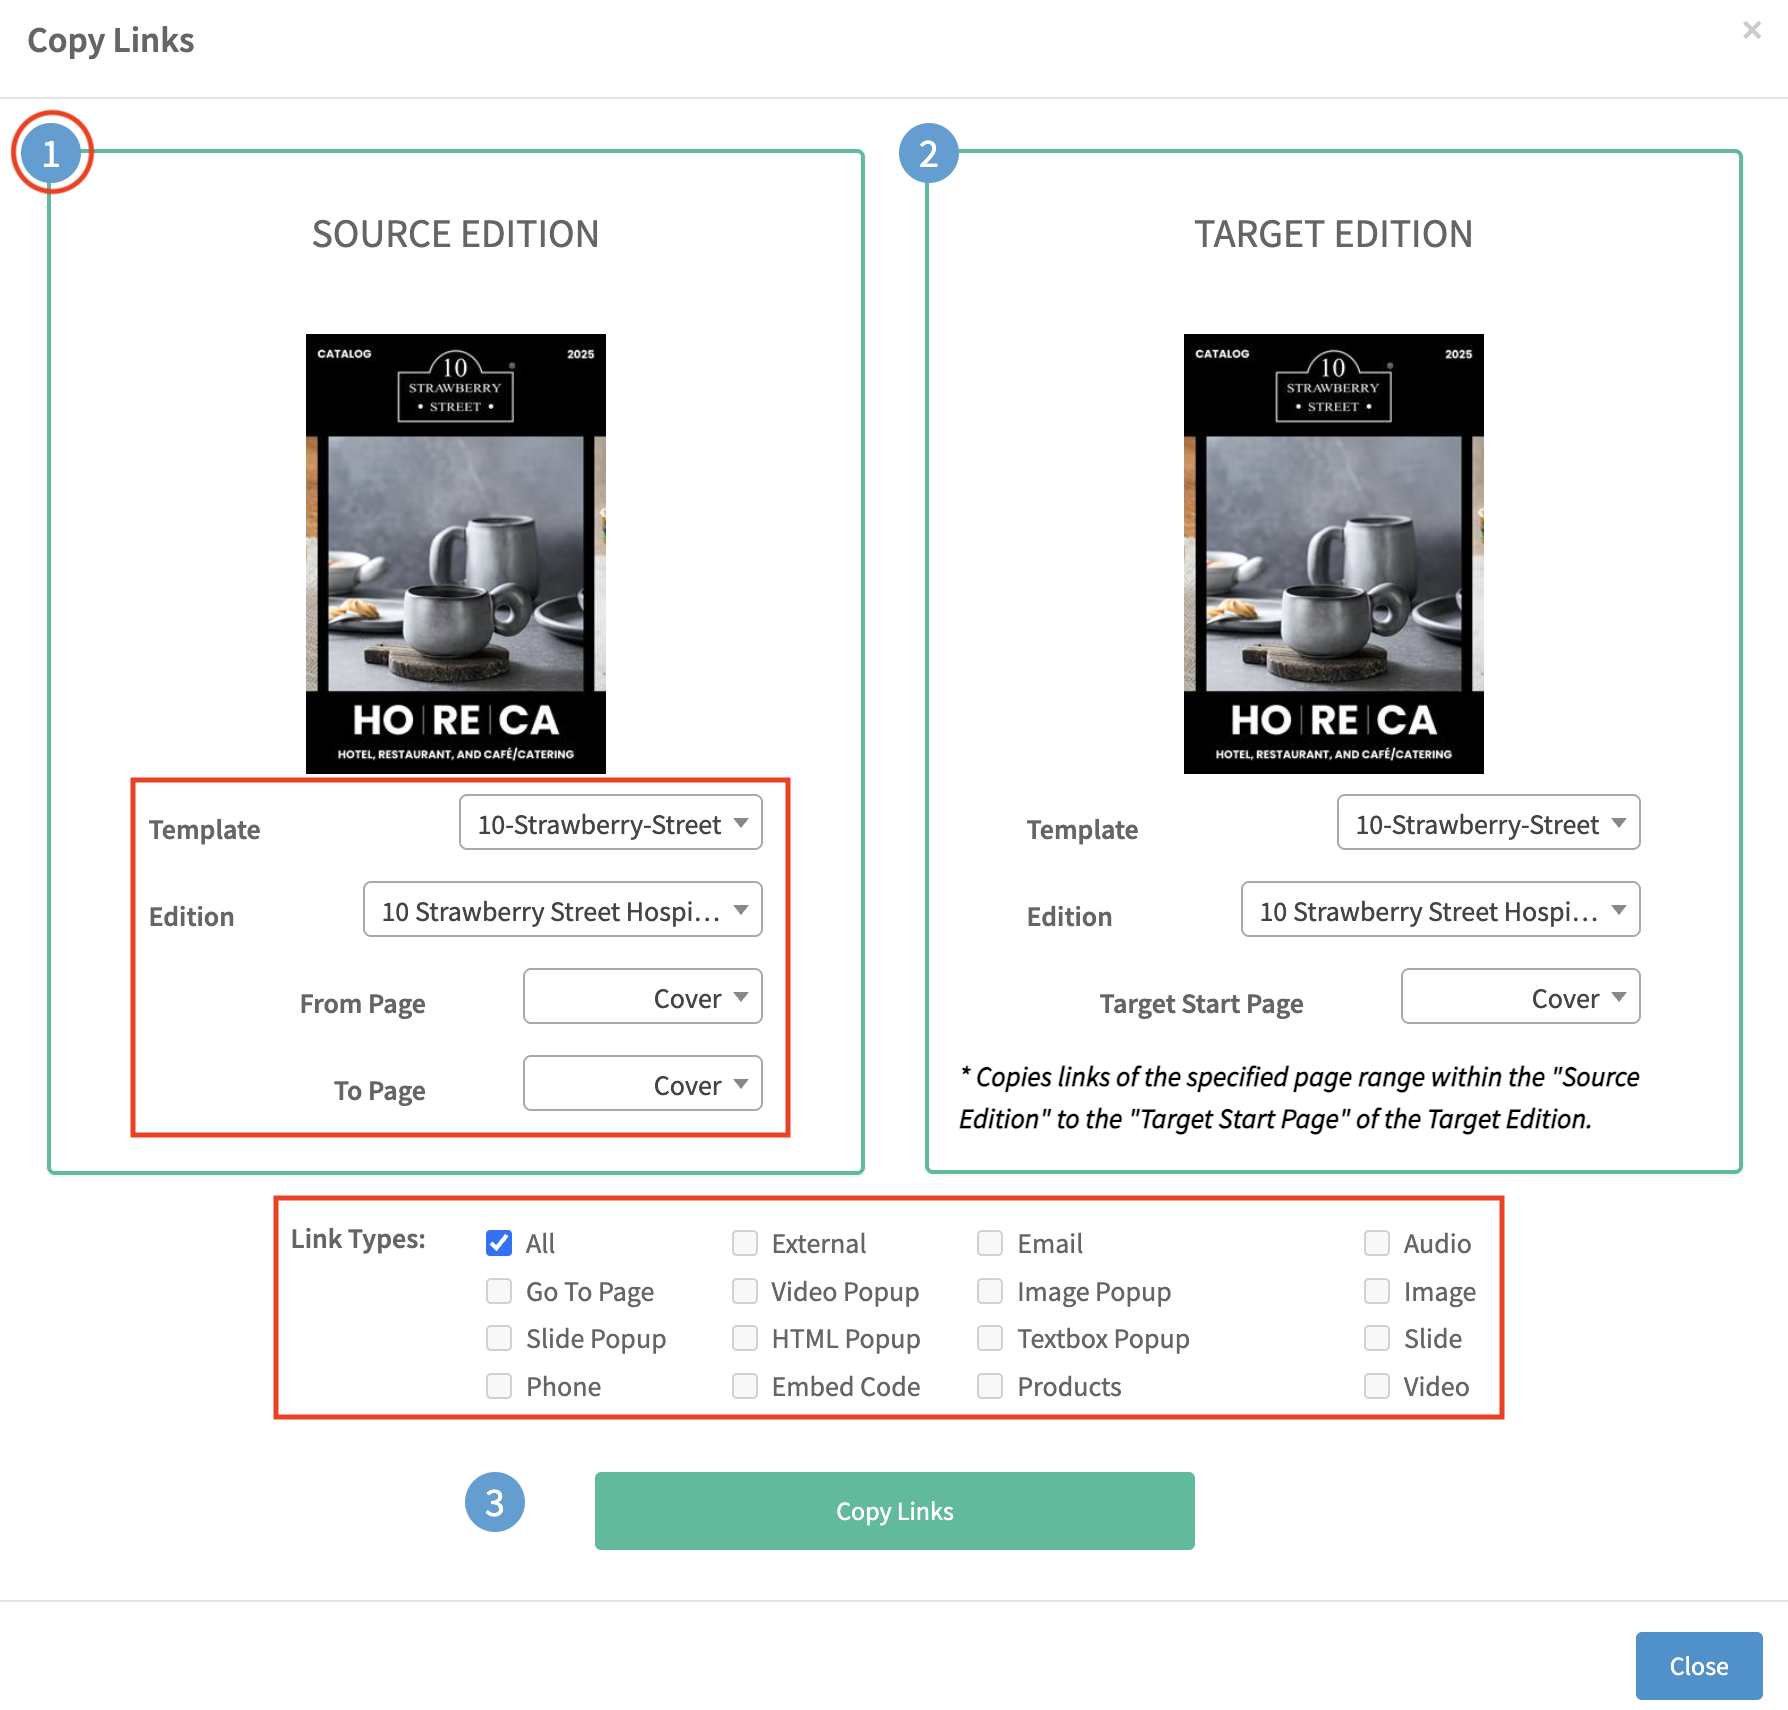
Task: Open the To Page dropdown
Action: 642,1084
